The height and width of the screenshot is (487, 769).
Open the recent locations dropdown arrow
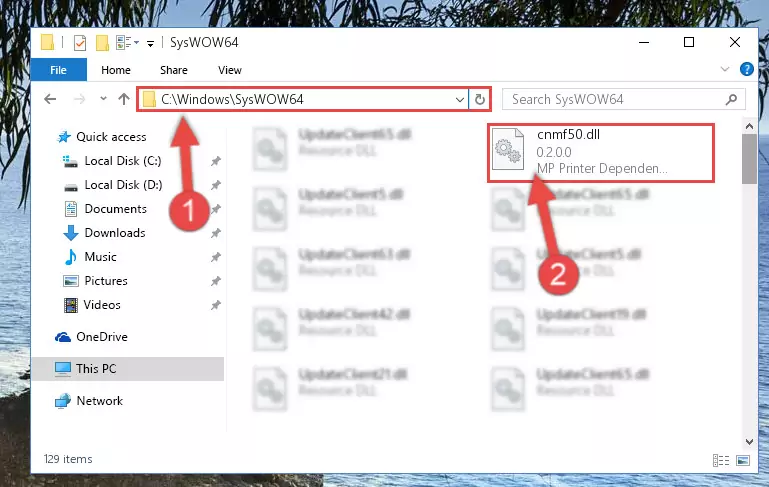(103, 99)
